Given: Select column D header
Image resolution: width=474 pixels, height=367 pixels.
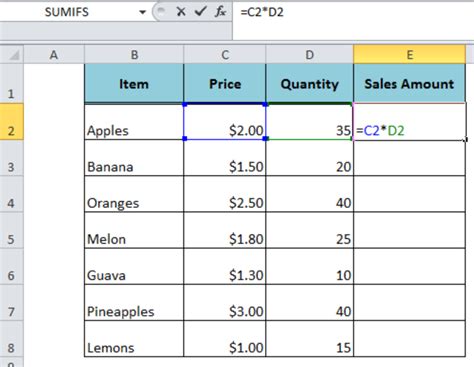Looking at the screenshot, I should coord(310,55).
